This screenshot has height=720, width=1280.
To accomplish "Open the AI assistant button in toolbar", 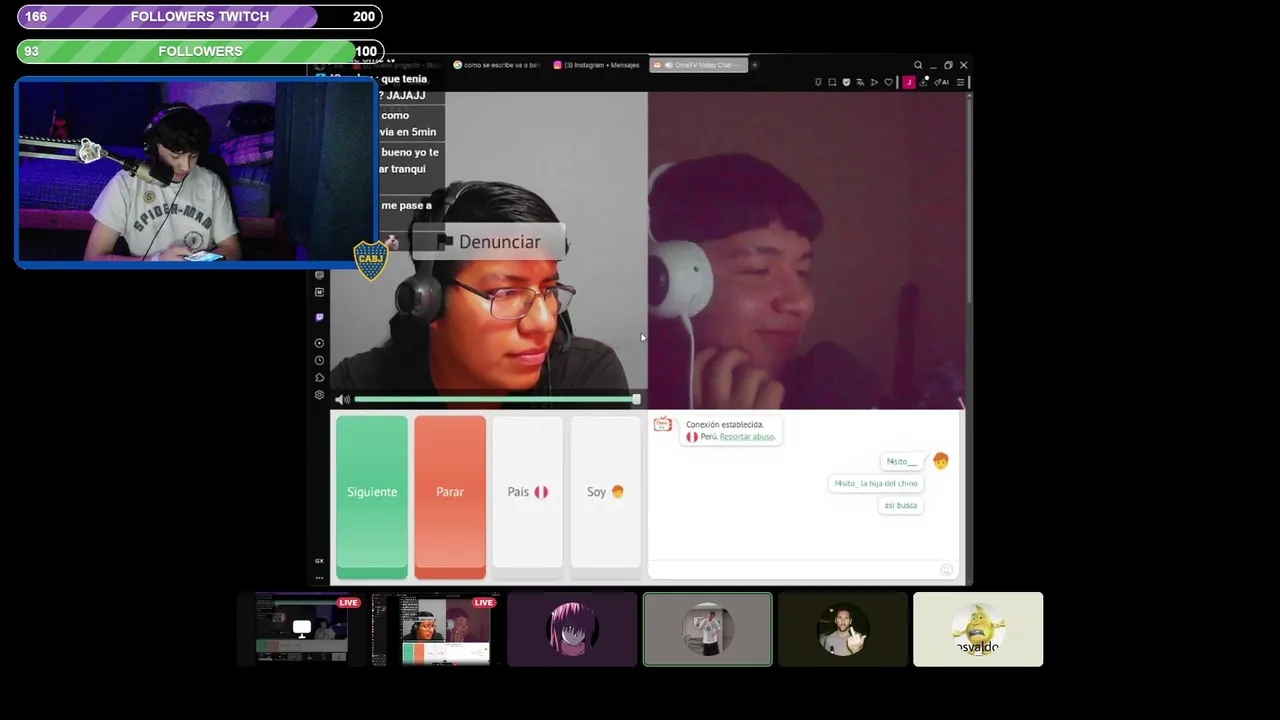I will click(942, 82).
